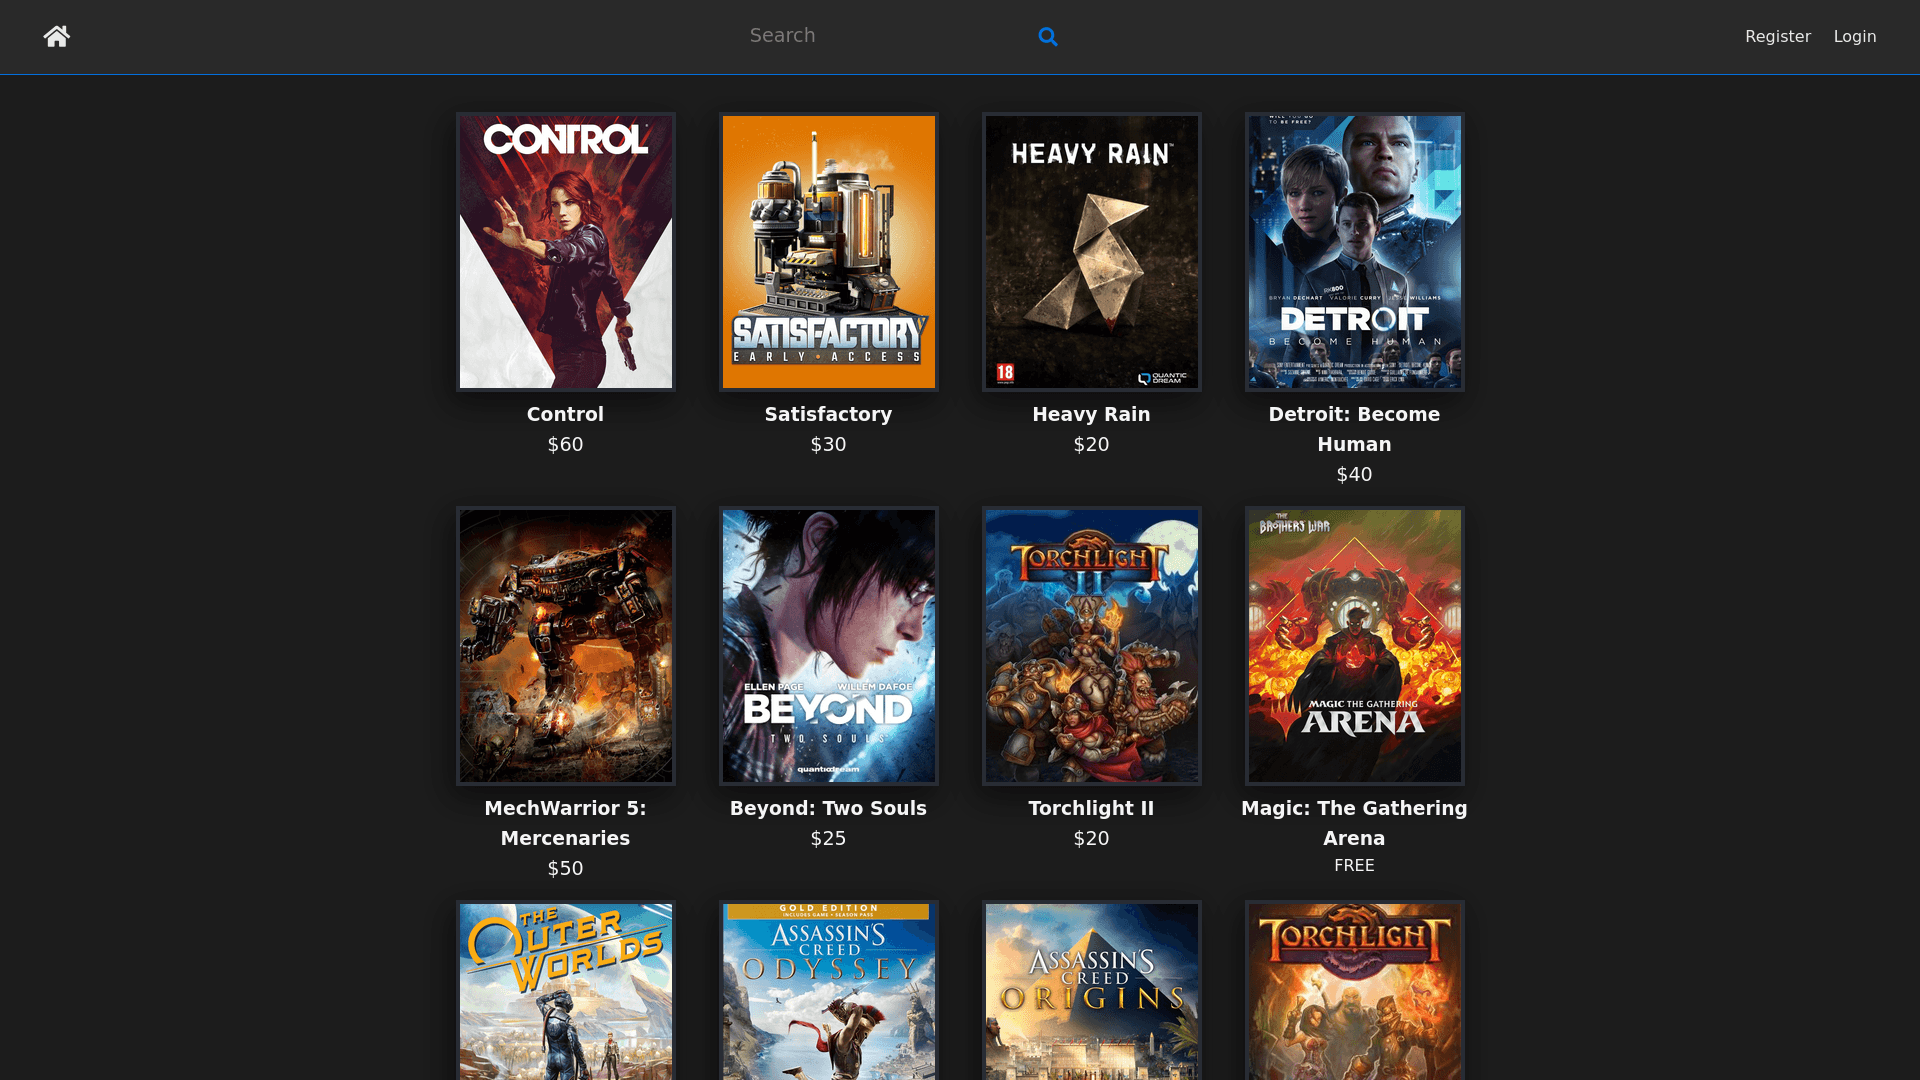Click the Register link
The width and height of the screenshot is (1920, 1080).
click(1777, 36)
